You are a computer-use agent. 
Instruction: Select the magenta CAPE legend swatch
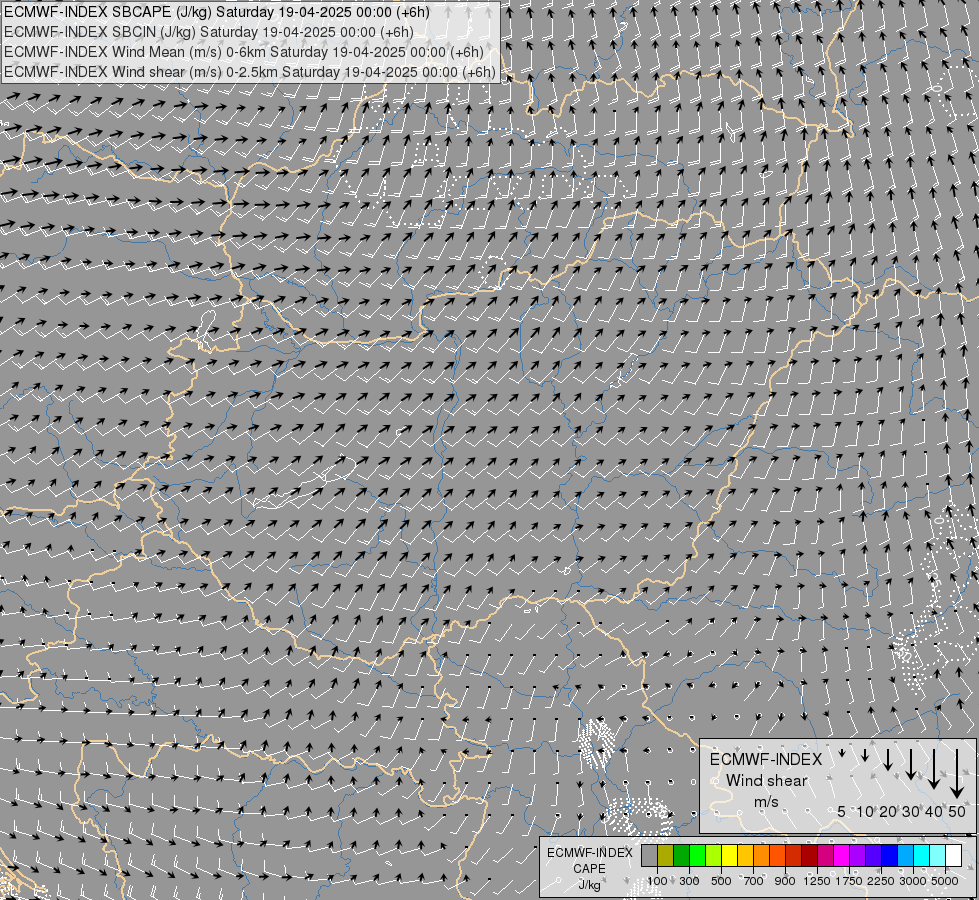tap(842, 855)
